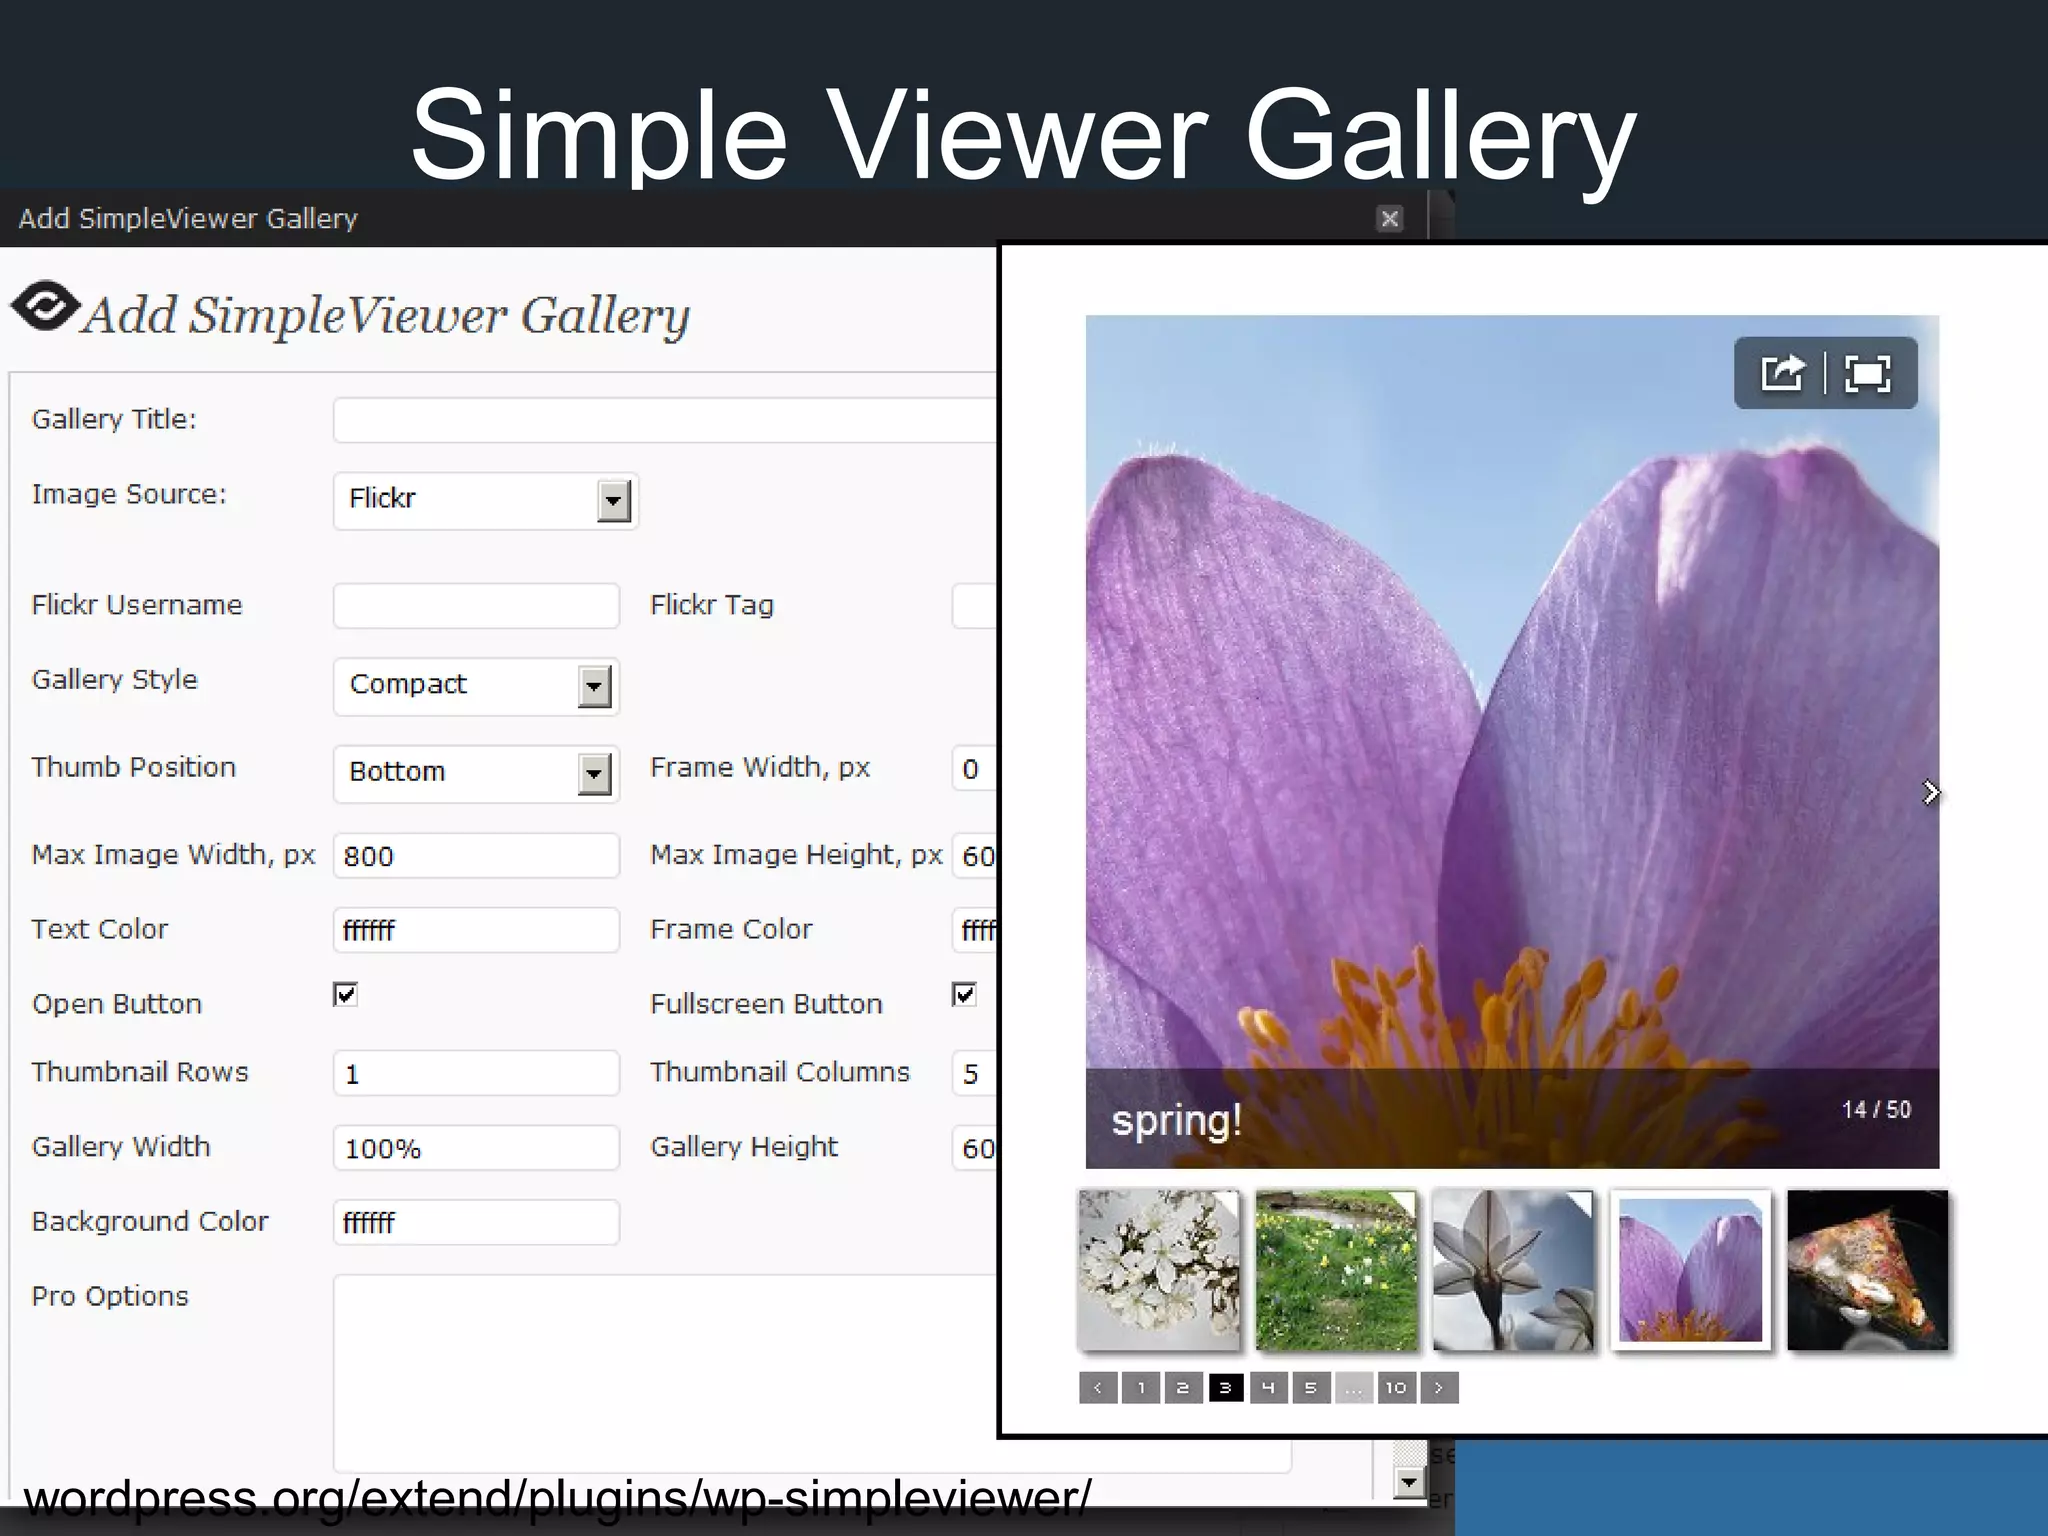Open the Gallery Style dropdown

[x=476, y=686]
